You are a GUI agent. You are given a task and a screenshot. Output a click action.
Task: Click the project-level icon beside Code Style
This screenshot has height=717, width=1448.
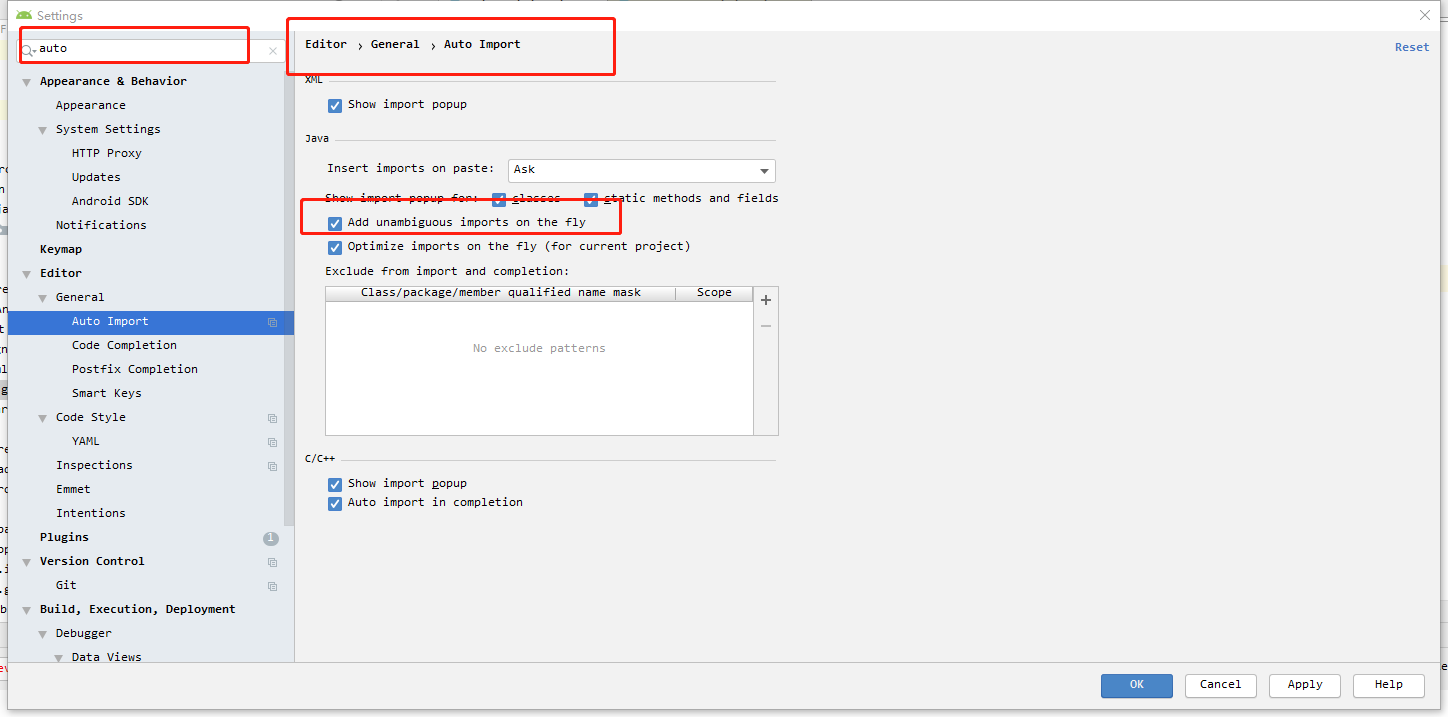tap(272, 418)
